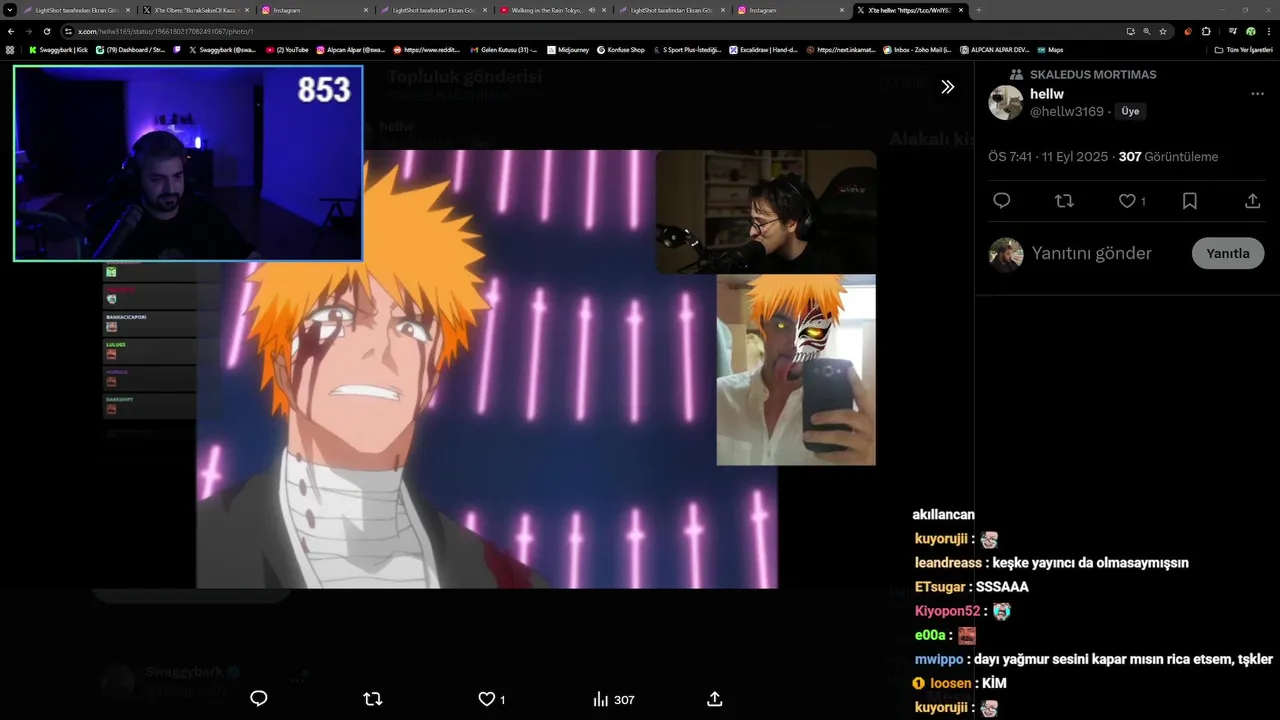Click the post timestamp ÖS 7:41 · 11 Eyl 2025
Image resolution: width=1280 pixels, height=720 pixels.
(x=1048, y=157)
